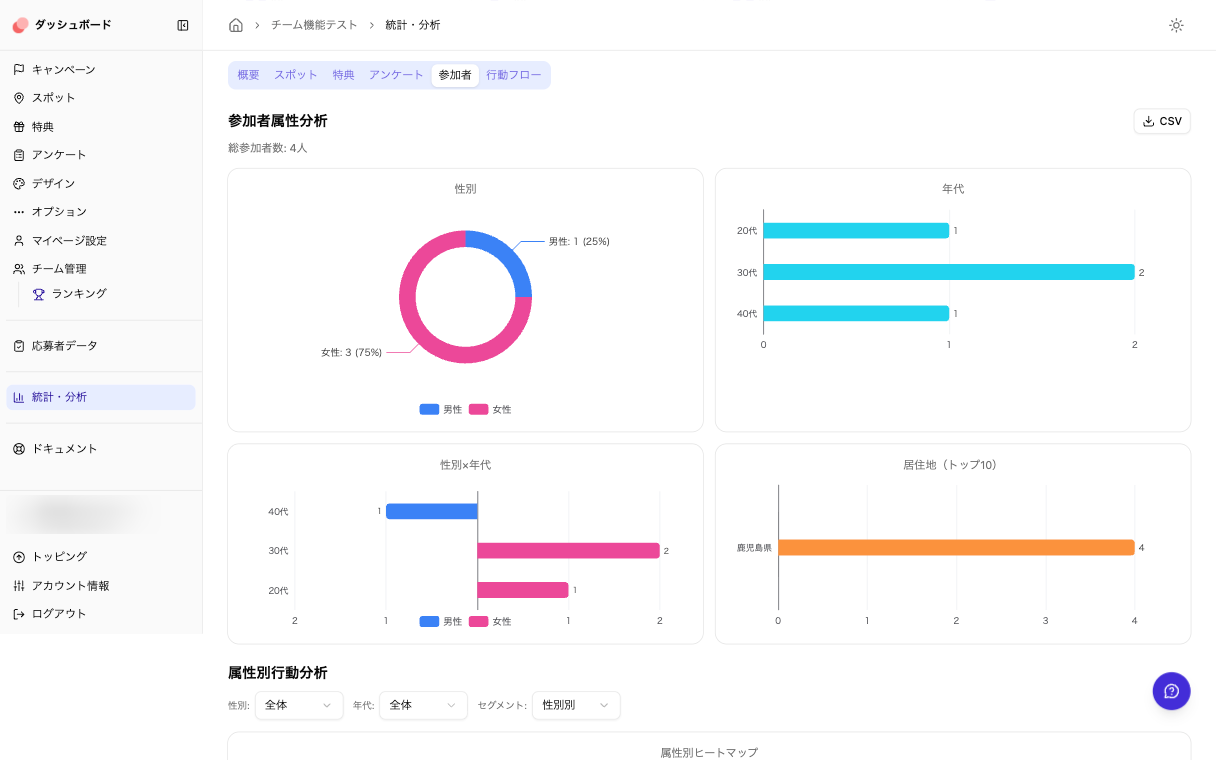Download data with the CSV button
Screen dimensions: 1216x760
click(1161, 120)
